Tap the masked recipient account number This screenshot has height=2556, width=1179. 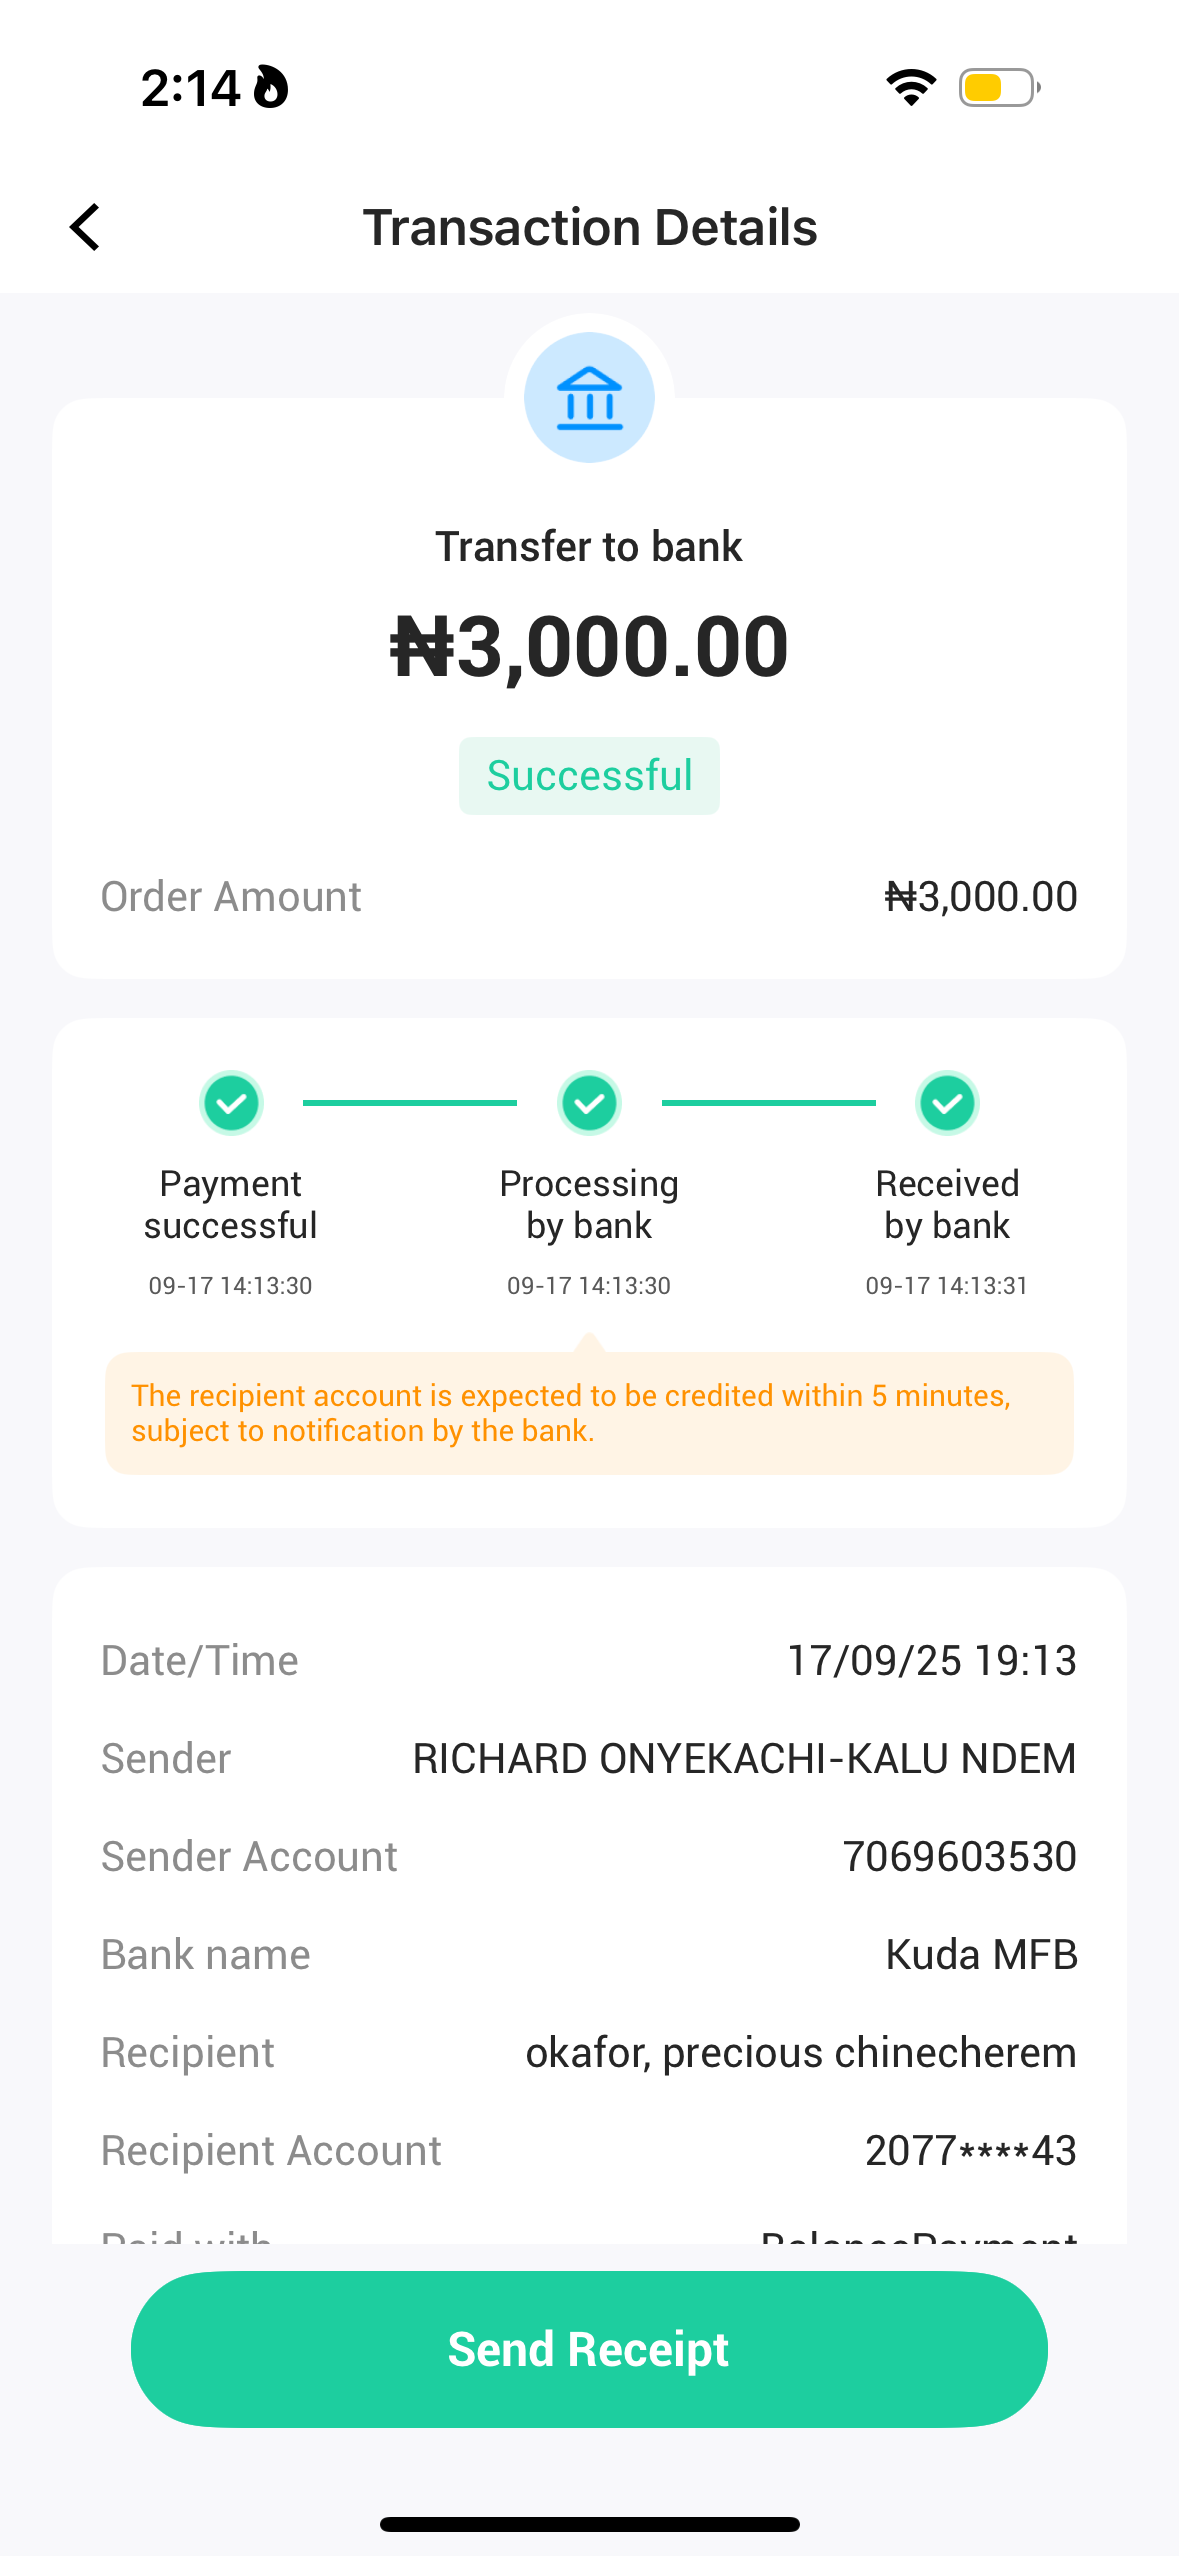pyautogui.click(x=970, y=2150)
